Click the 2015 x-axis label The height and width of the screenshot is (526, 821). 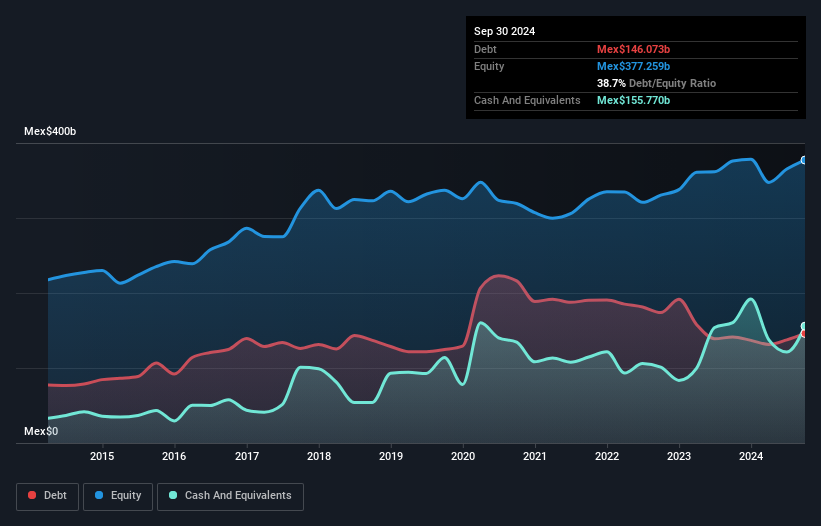coord(102,456)
